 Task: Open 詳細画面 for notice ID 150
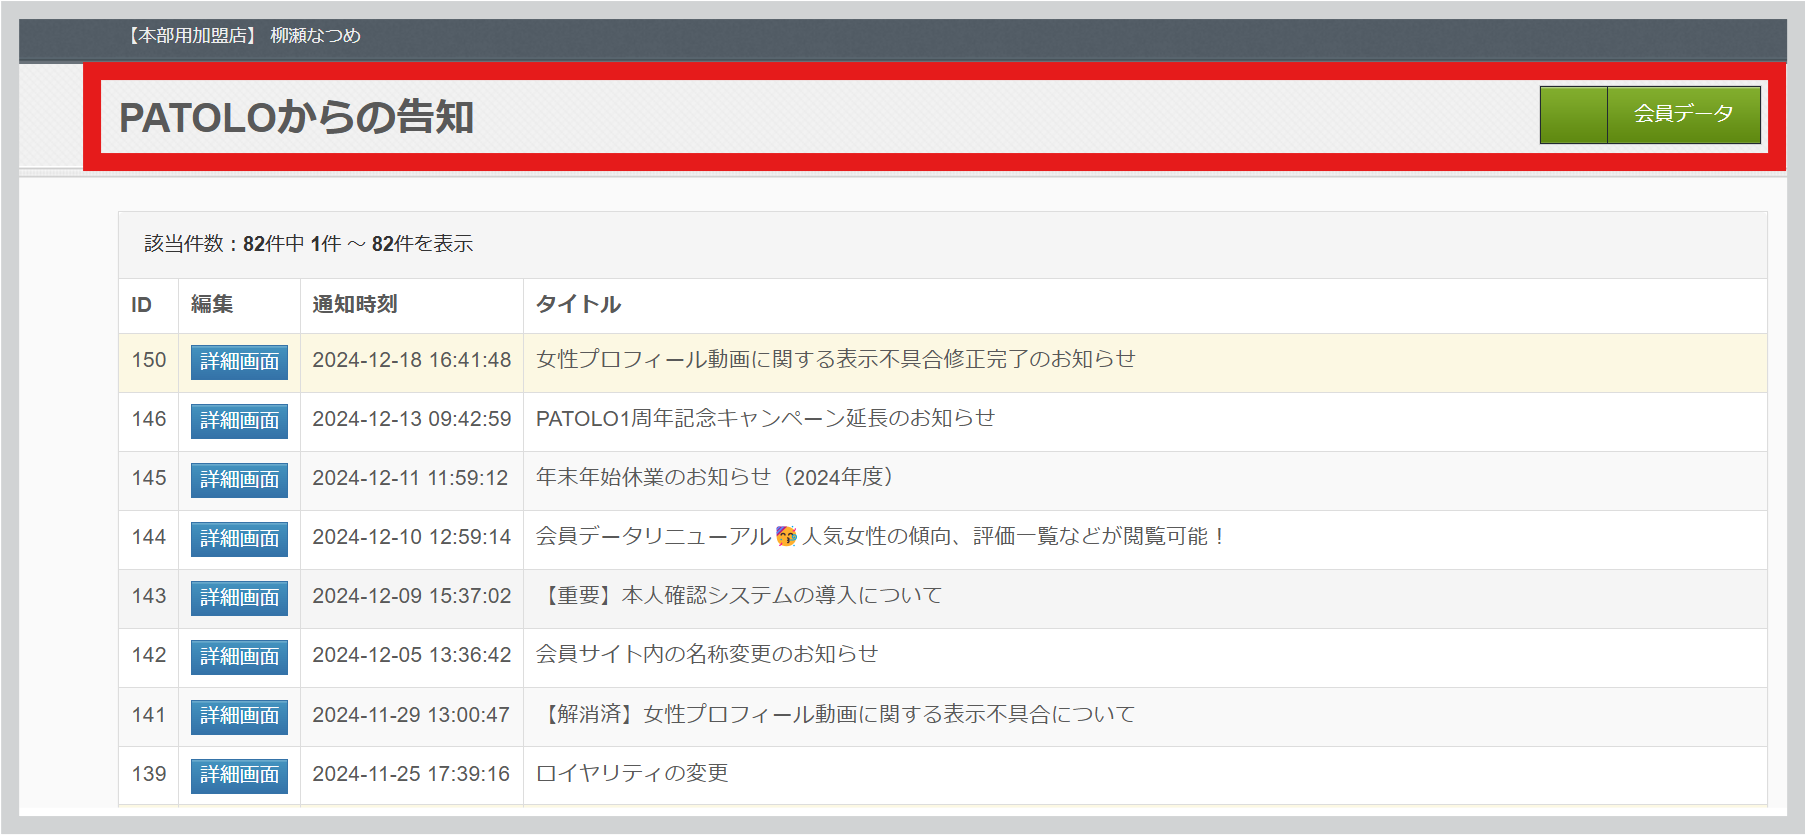(x=239, y=362)
